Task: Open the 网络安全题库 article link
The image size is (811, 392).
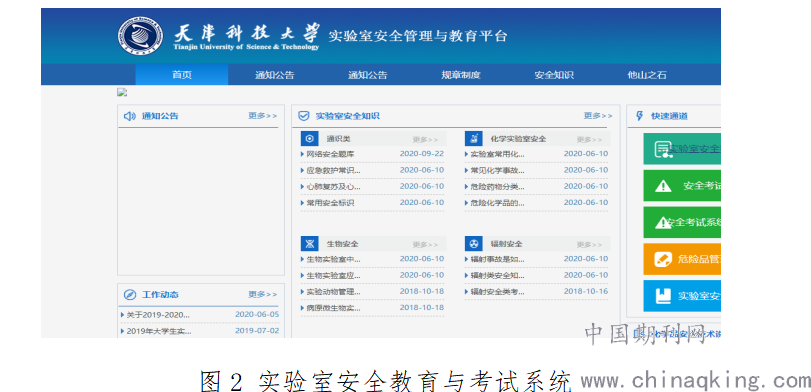Action: click(x=331, y=154)
